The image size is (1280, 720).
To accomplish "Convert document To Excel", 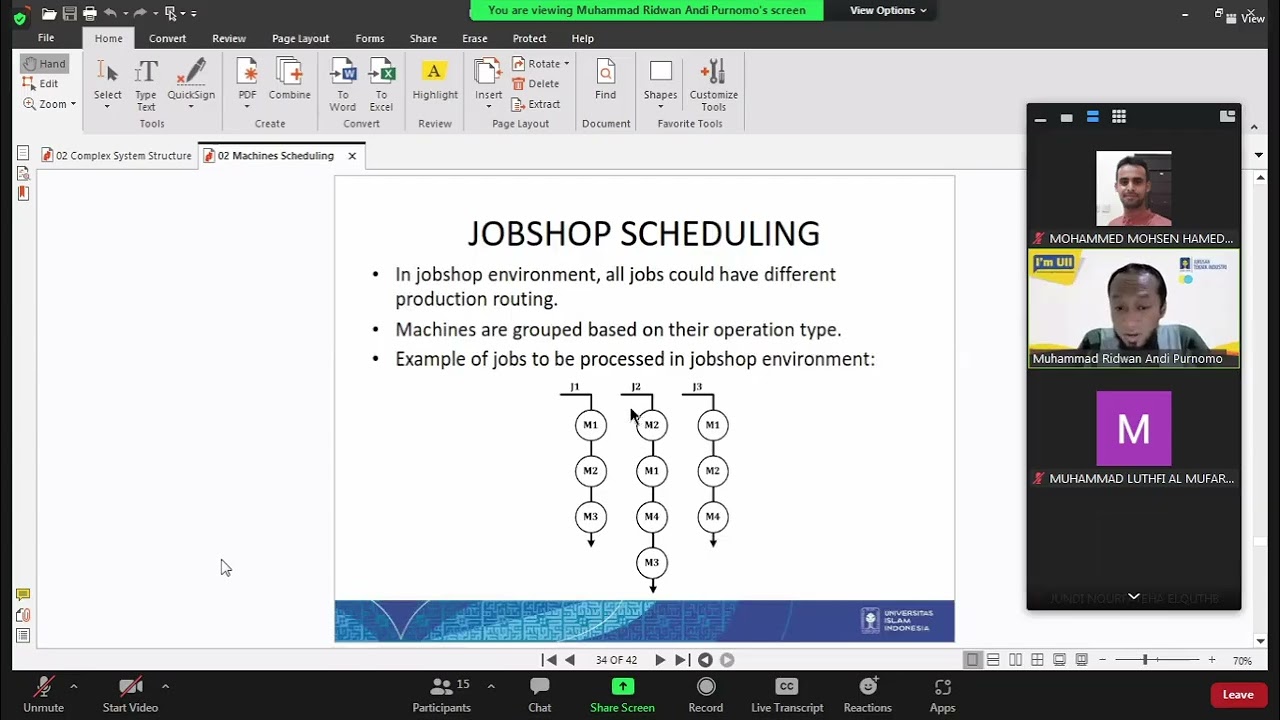I will (x=381, y=84).
